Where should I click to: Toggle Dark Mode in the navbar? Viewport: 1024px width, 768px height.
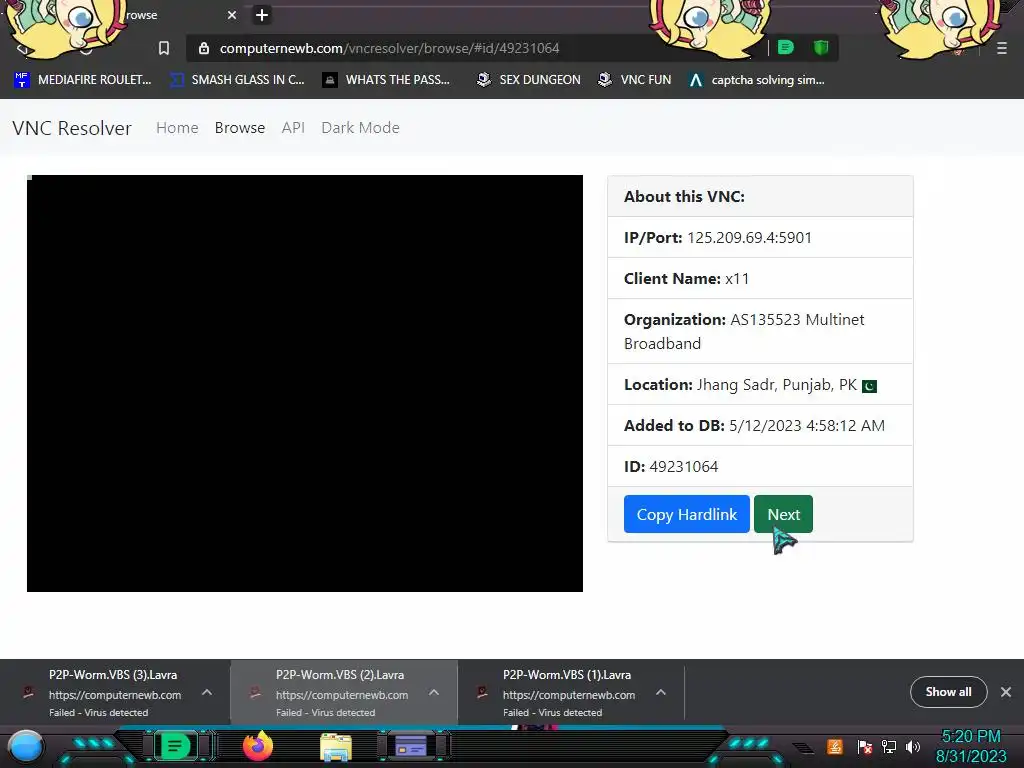pyautogui.click(x=360, y=128)
